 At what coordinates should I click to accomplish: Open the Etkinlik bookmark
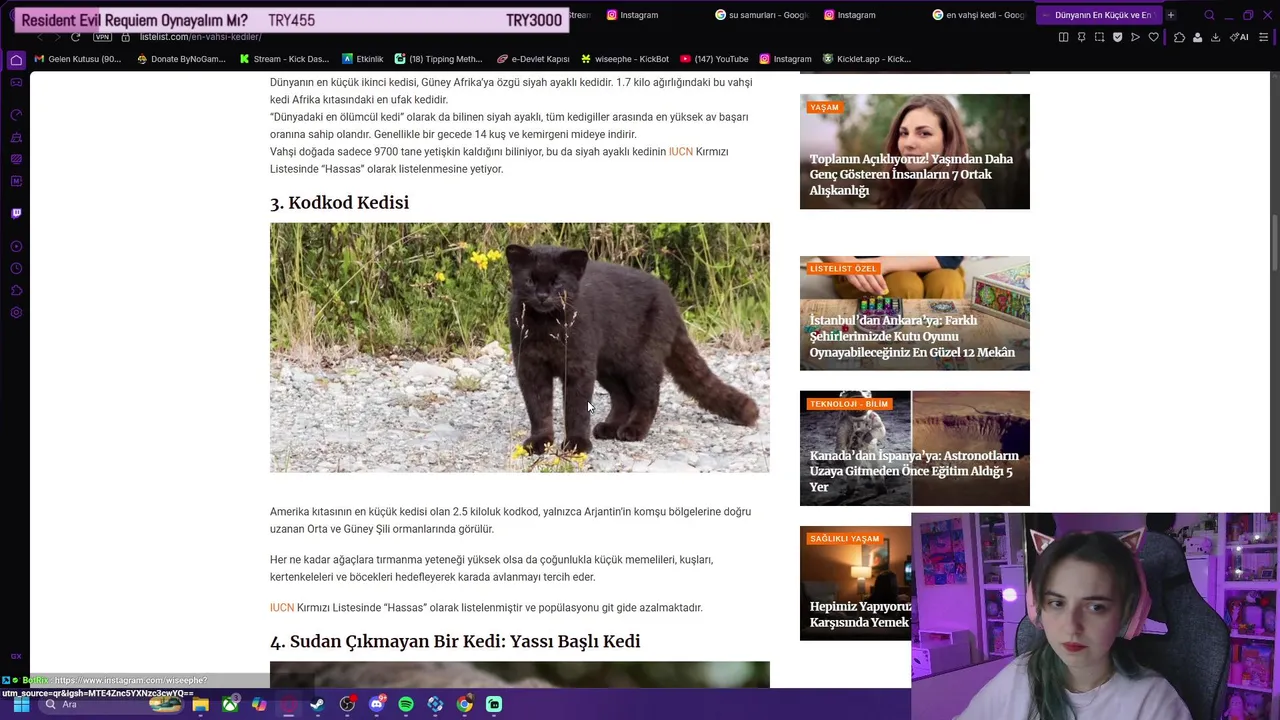tap(362, 59)
